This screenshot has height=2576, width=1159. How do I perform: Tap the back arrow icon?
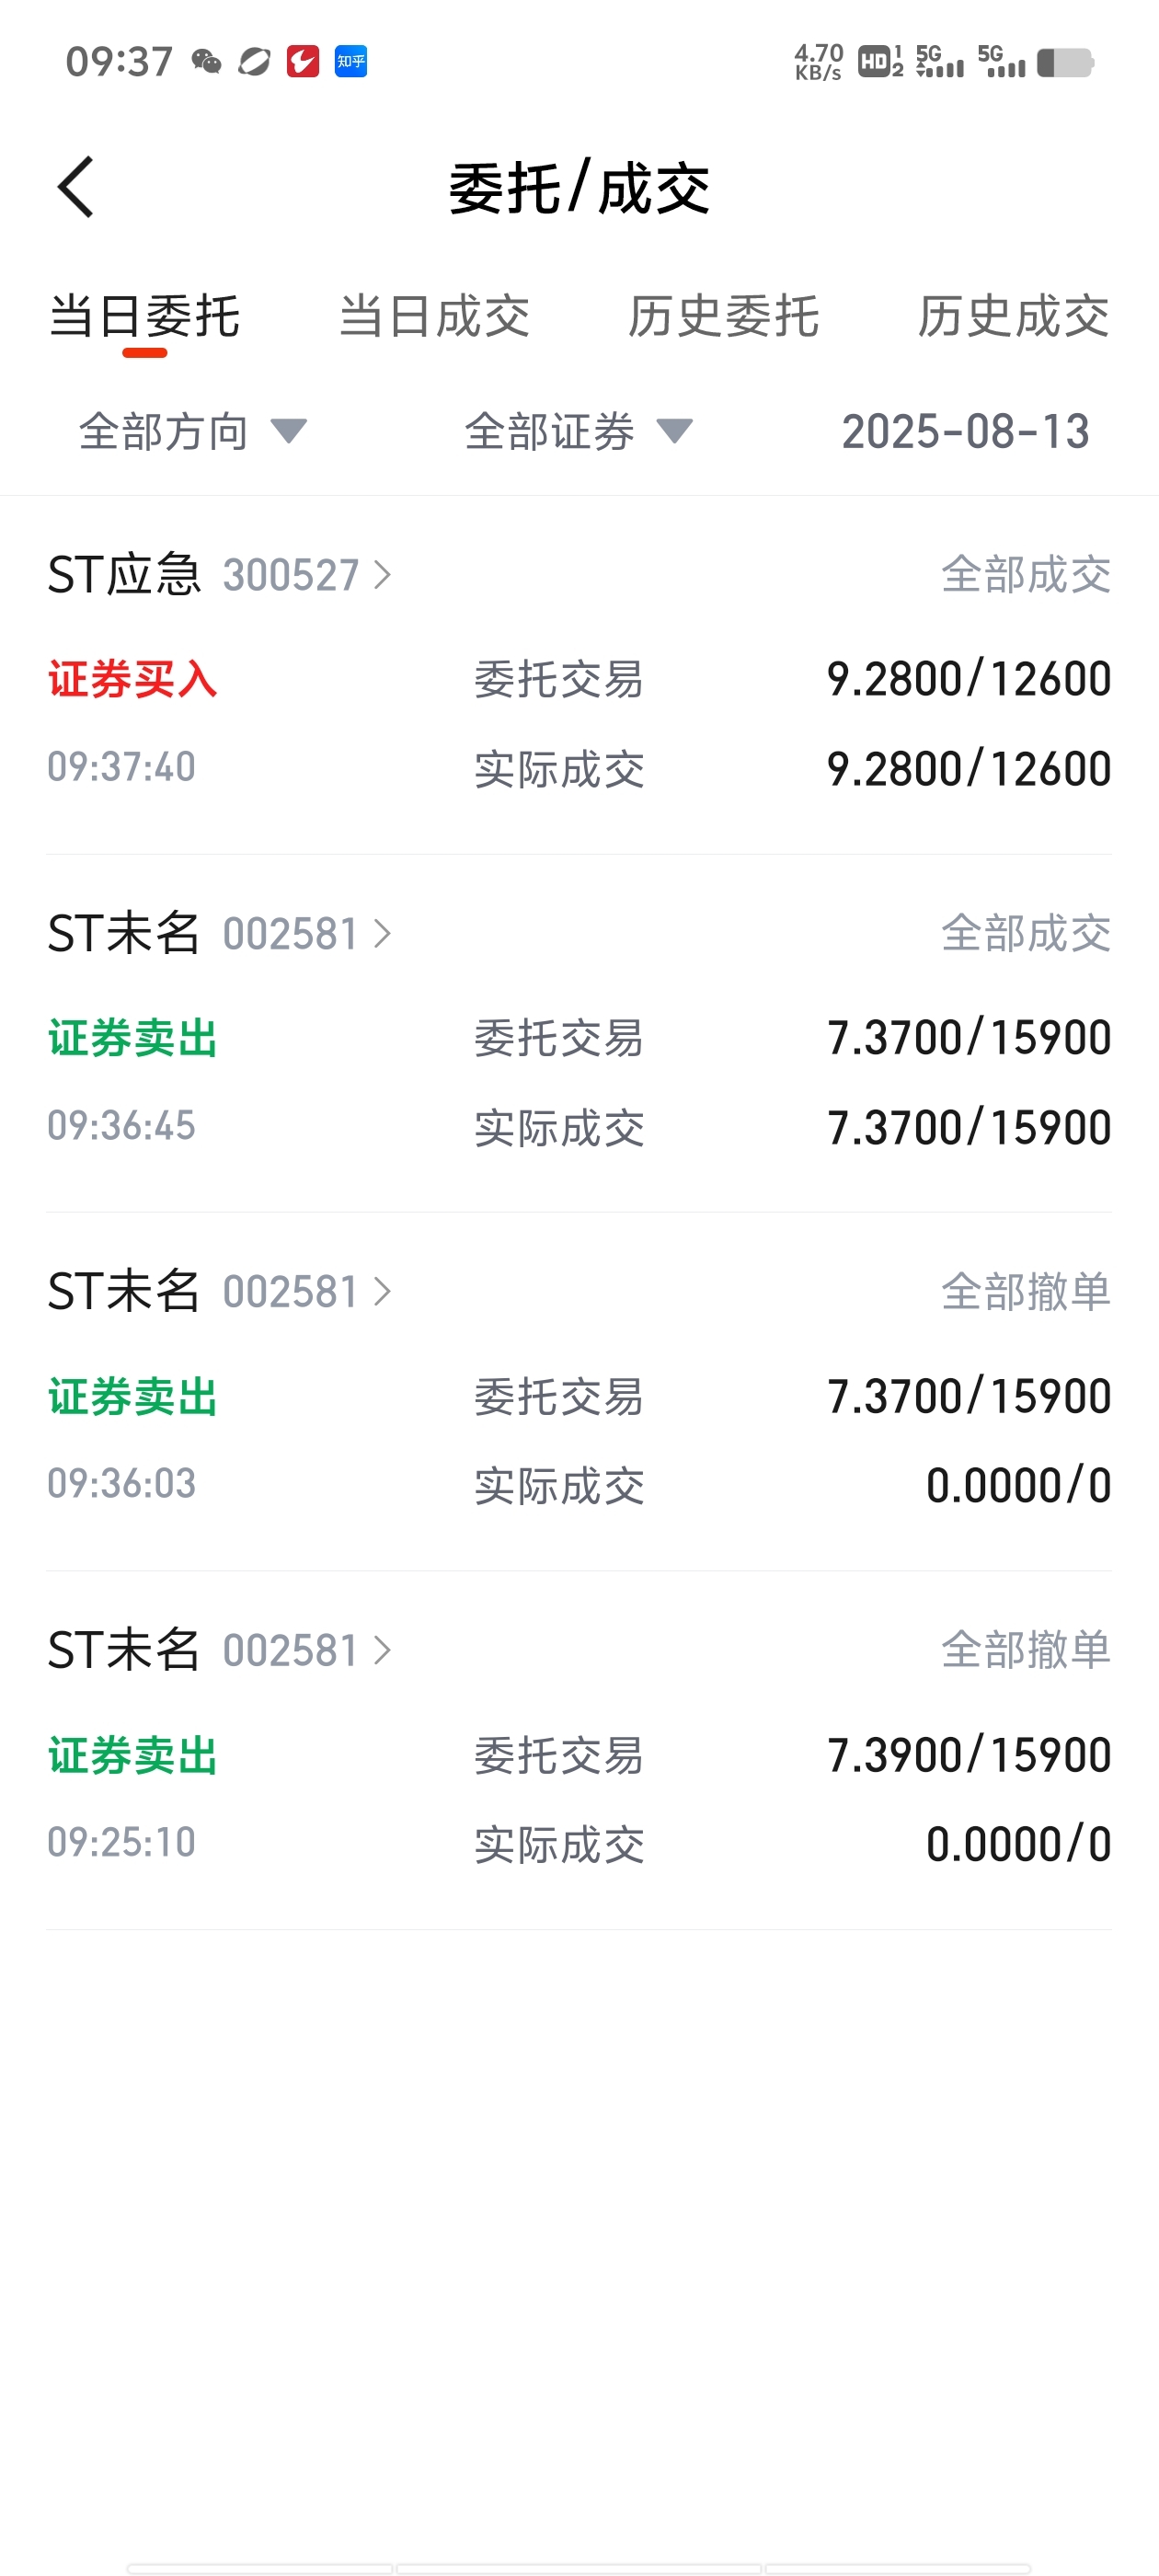pos(76,187)
